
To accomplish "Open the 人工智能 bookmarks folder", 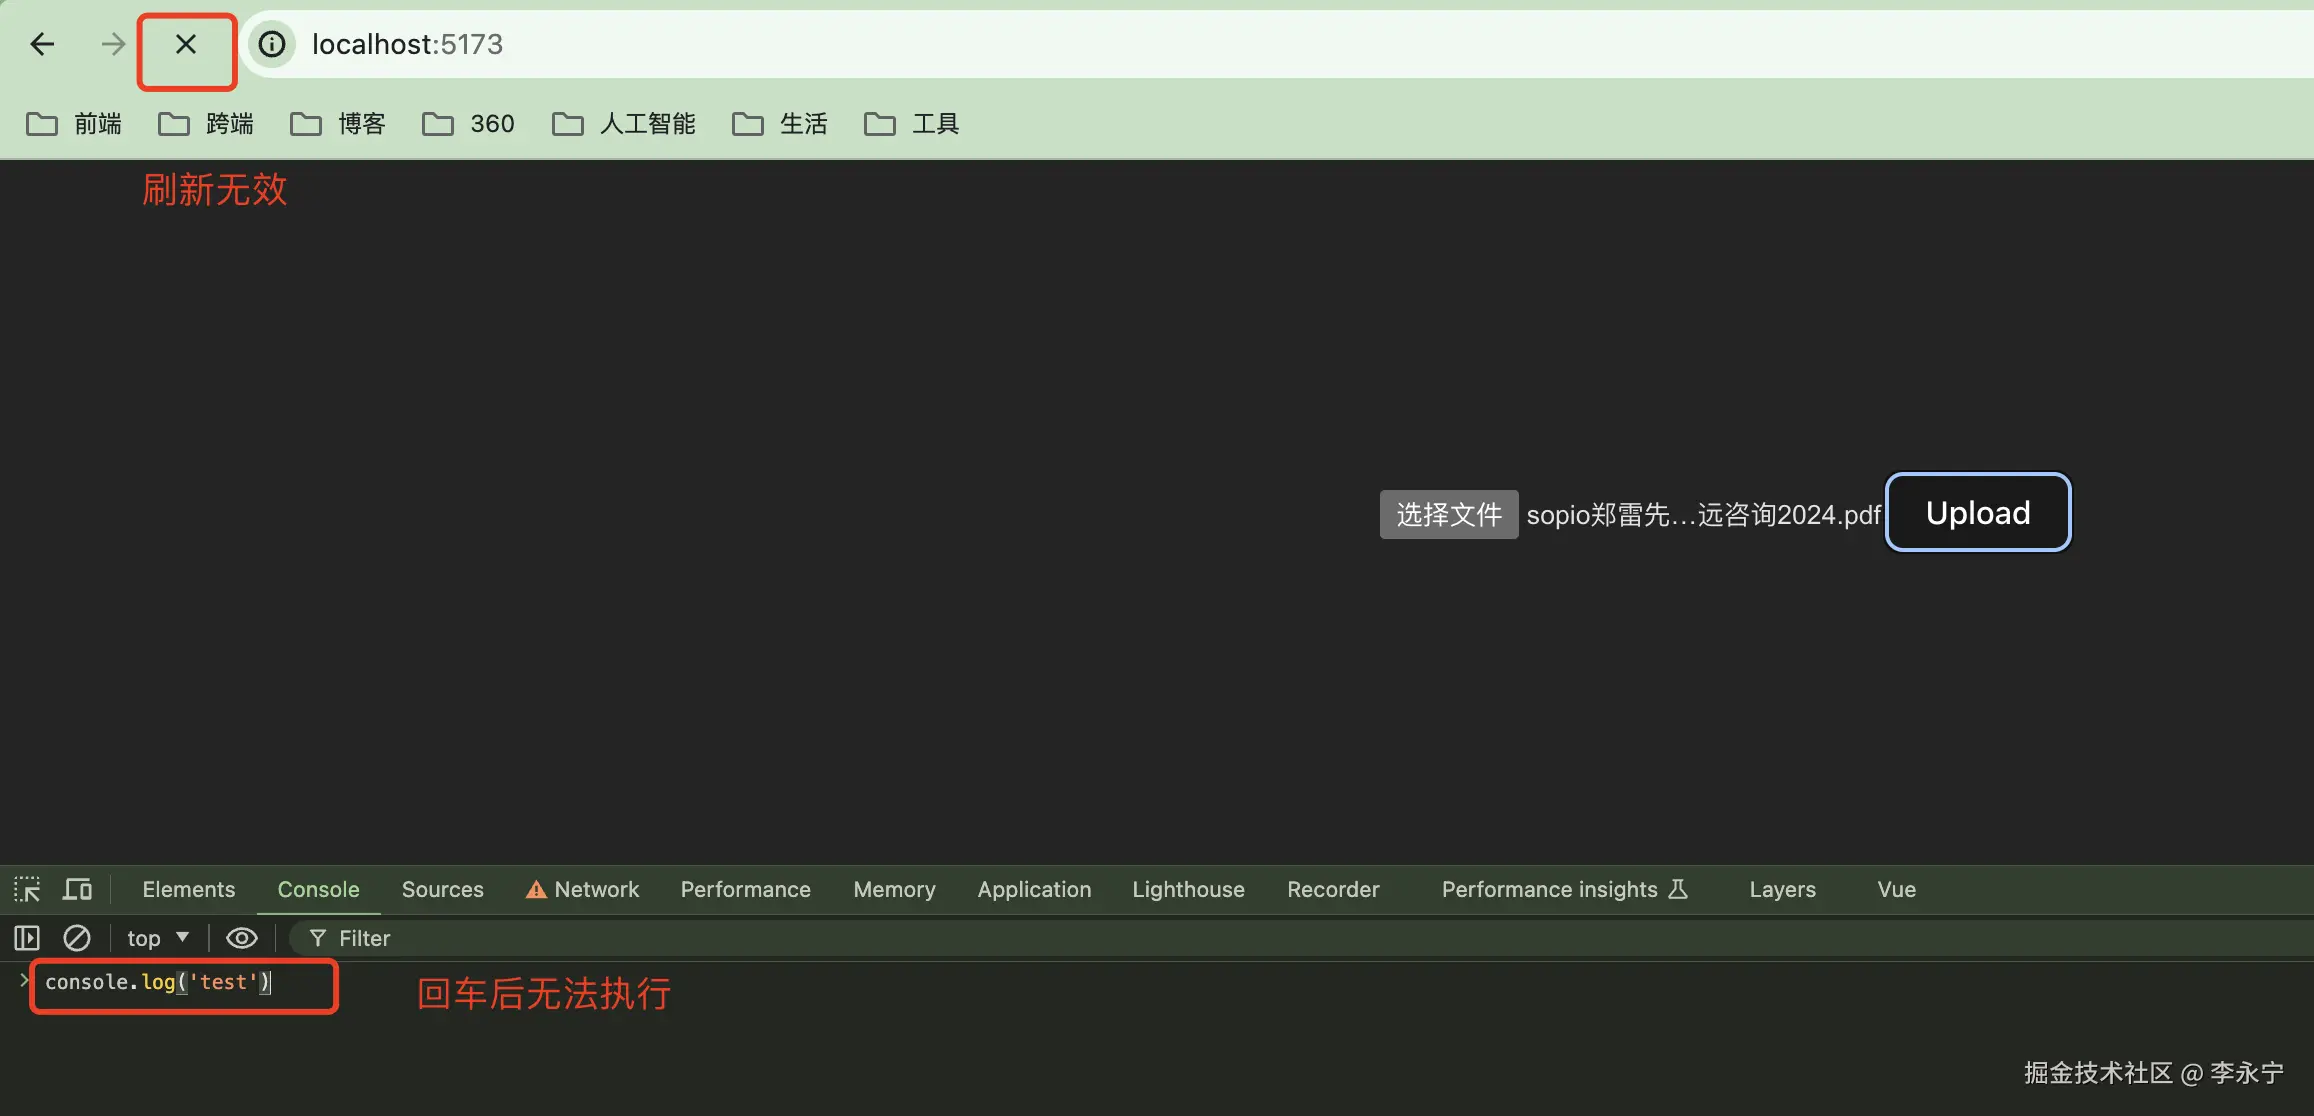I will coord(622,123).
